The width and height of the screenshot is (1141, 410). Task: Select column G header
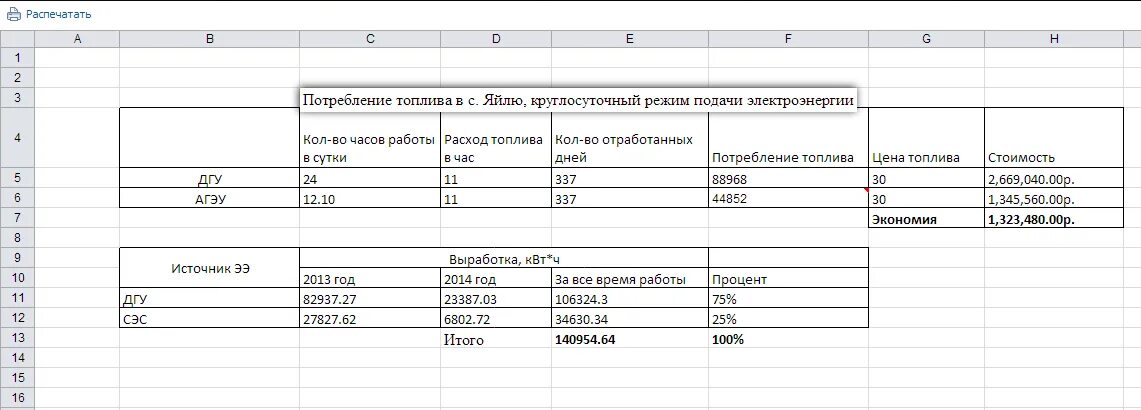click(x=926, y=39)
